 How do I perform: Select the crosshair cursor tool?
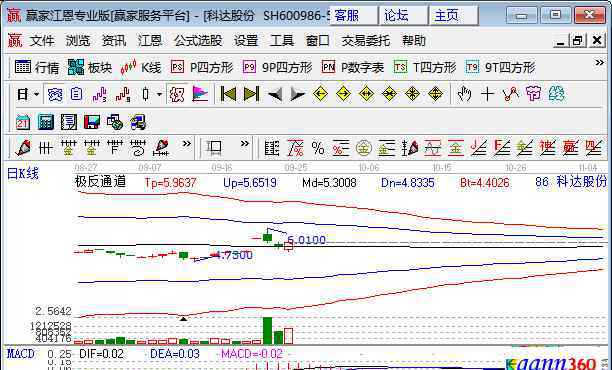pos(487,94)
